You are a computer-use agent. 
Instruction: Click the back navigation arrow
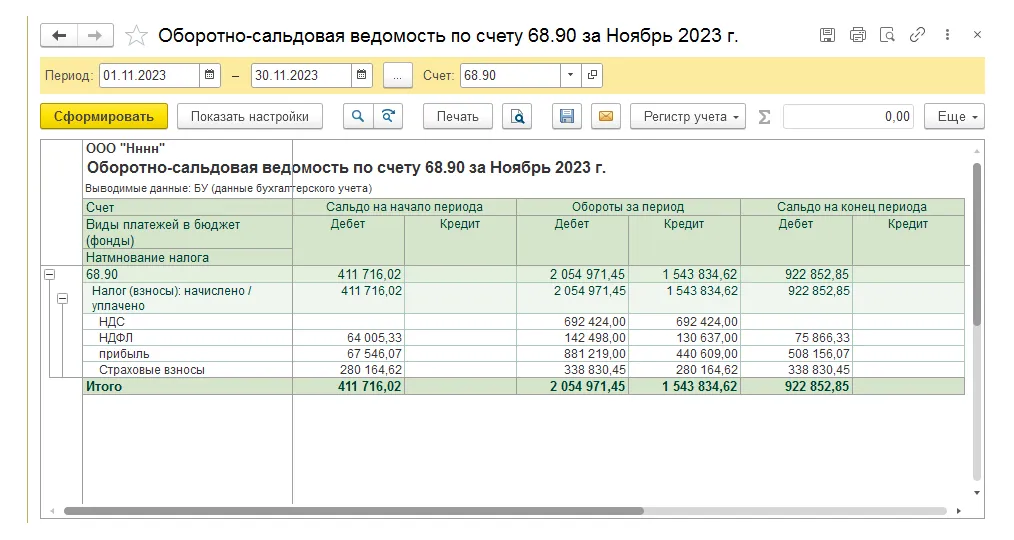point(59,36)
